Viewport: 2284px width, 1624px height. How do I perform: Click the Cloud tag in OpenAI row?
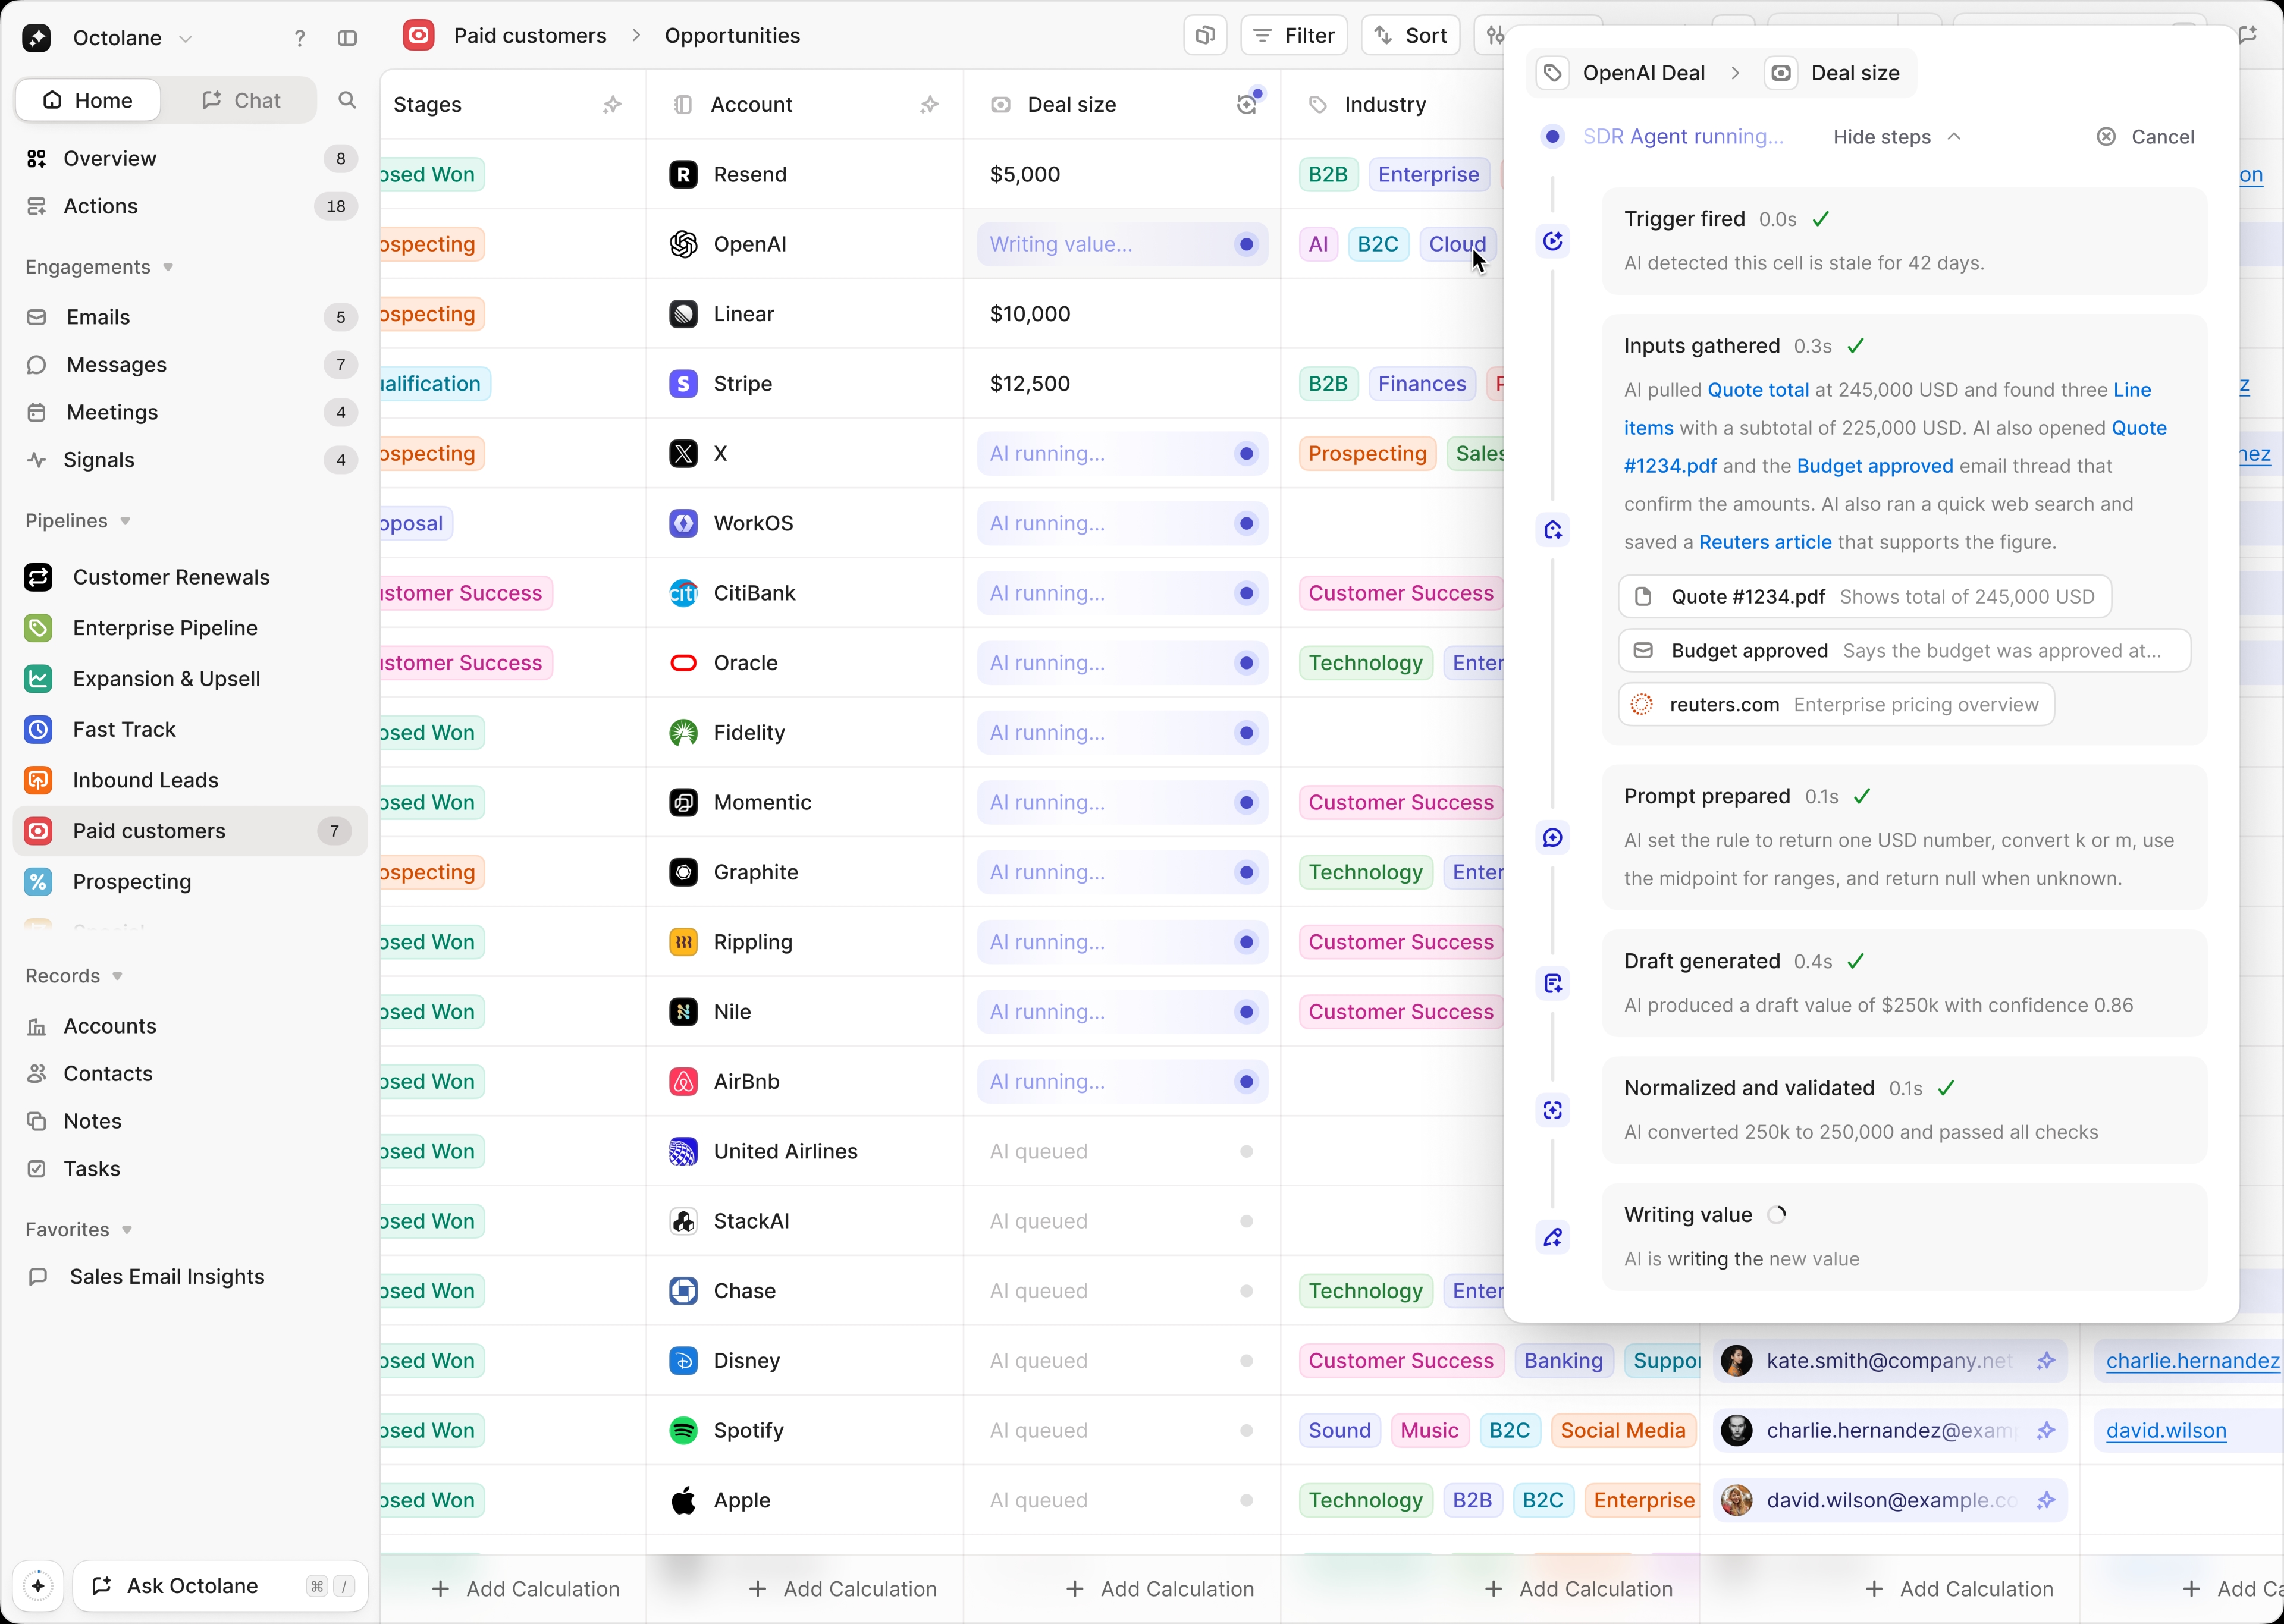point(1457,245)
